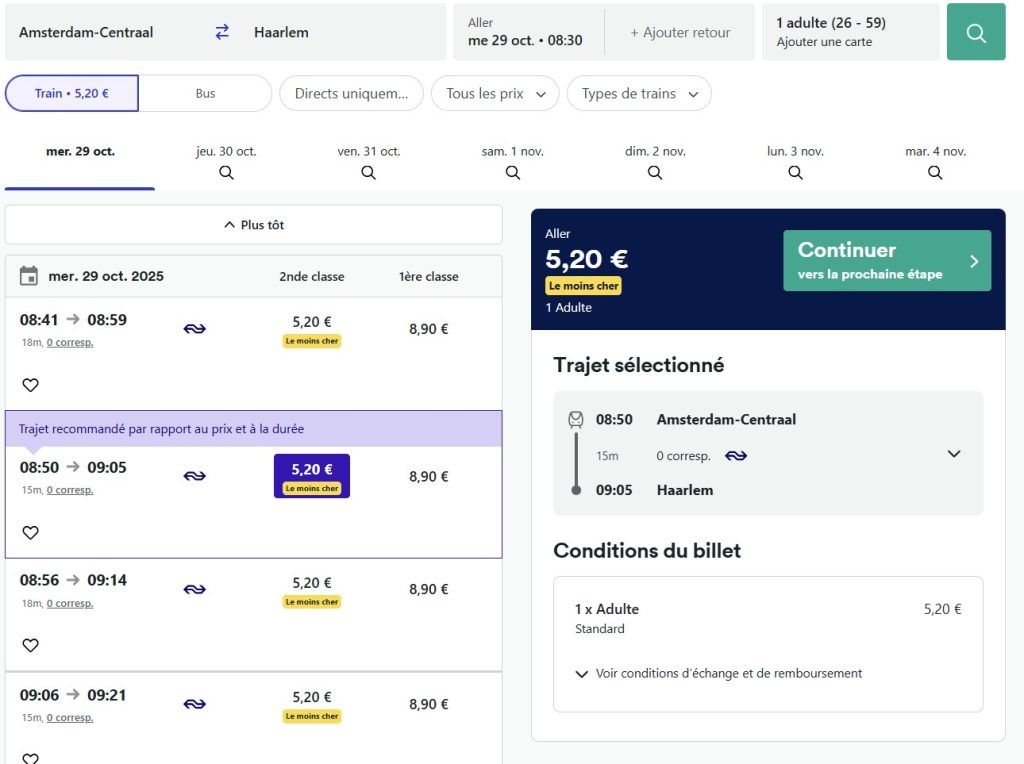The height and width of the screenshot is (764, 1024).
Task: Click the departure clock icon beside 08:50 Amsterdam-Centraal
Action: point(575,419)
